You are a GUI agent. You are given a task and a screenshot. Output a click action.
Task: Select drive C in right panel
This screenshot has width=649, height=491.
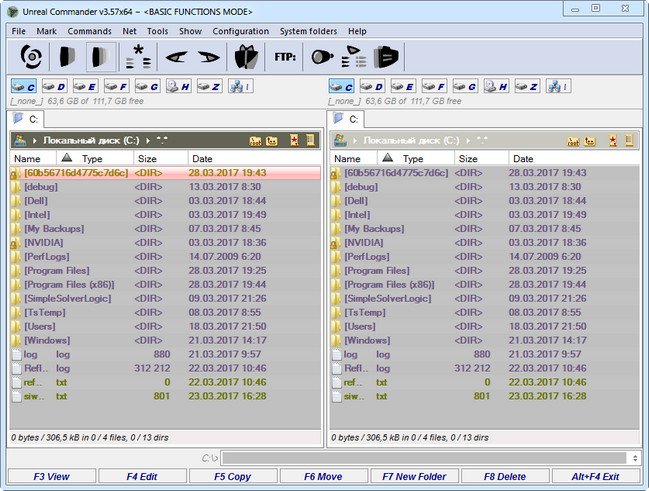(x=341, y=87)
